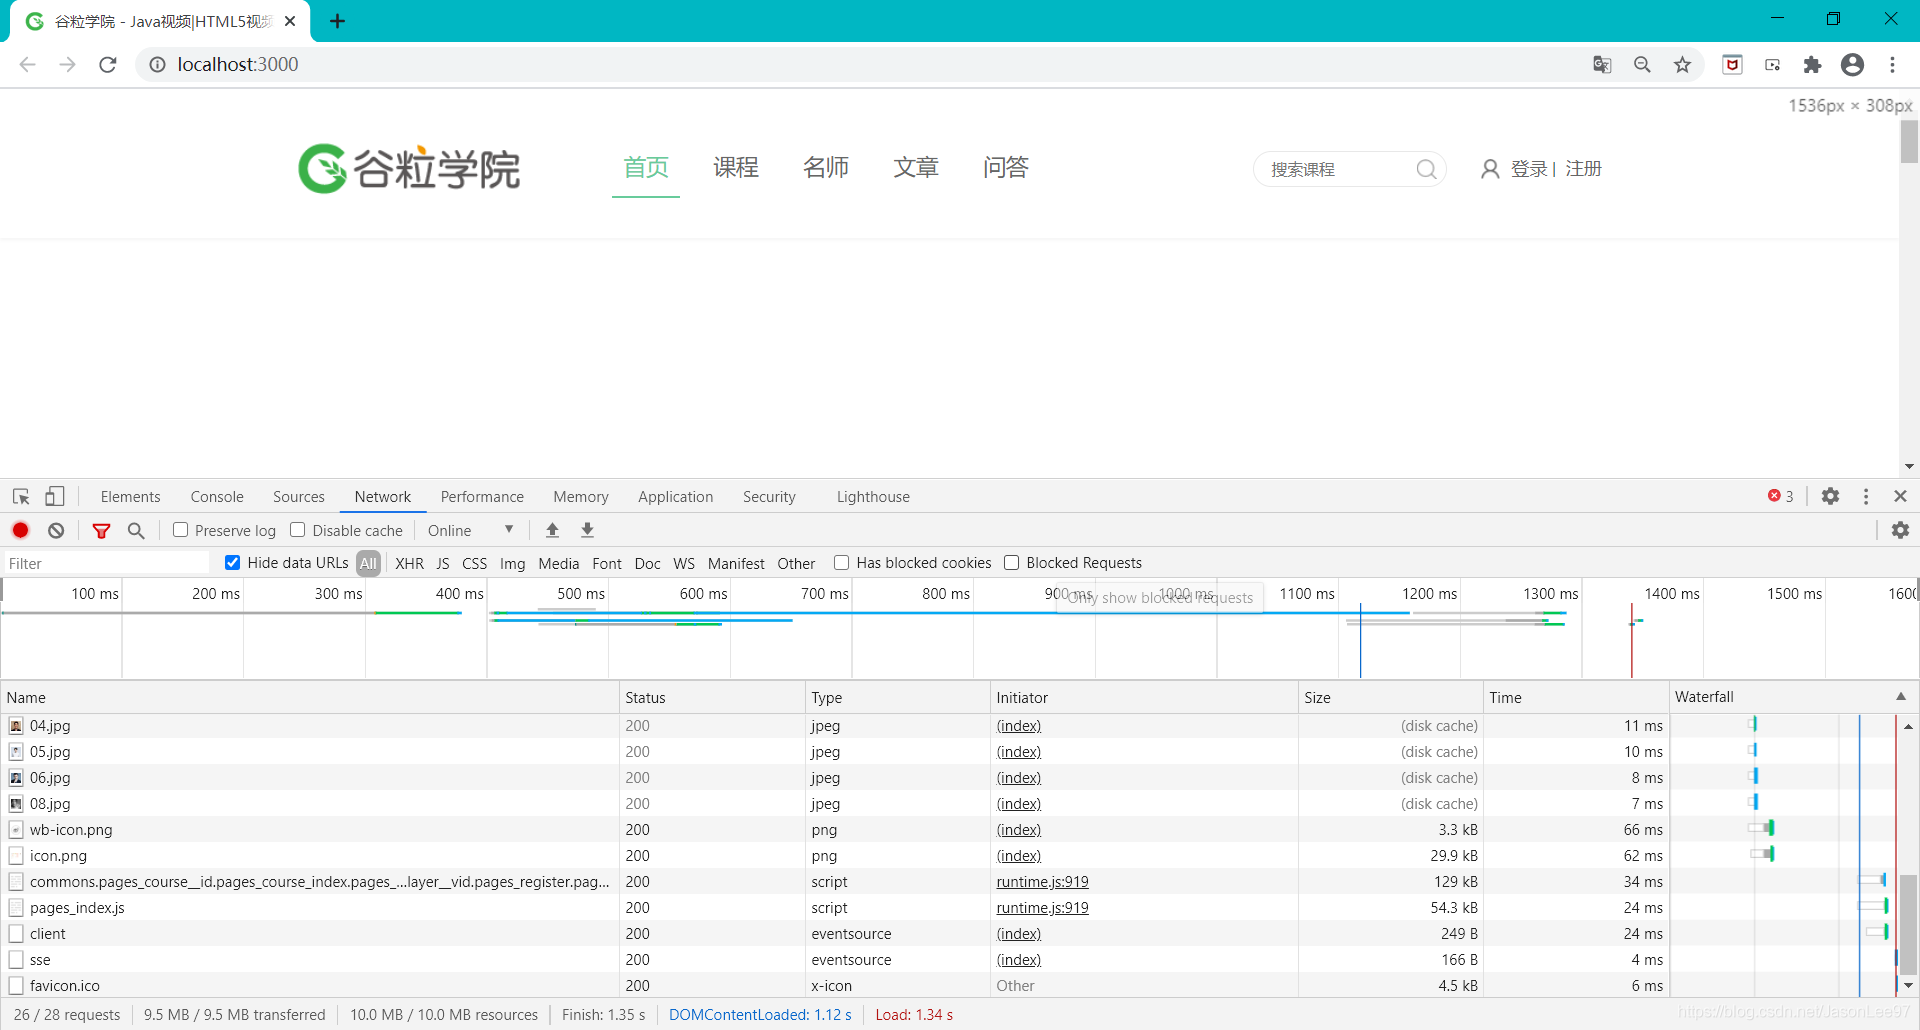Check Blocked Requests
This screenshot has height=1030, width=1920.
click(x=1011, y=563)
